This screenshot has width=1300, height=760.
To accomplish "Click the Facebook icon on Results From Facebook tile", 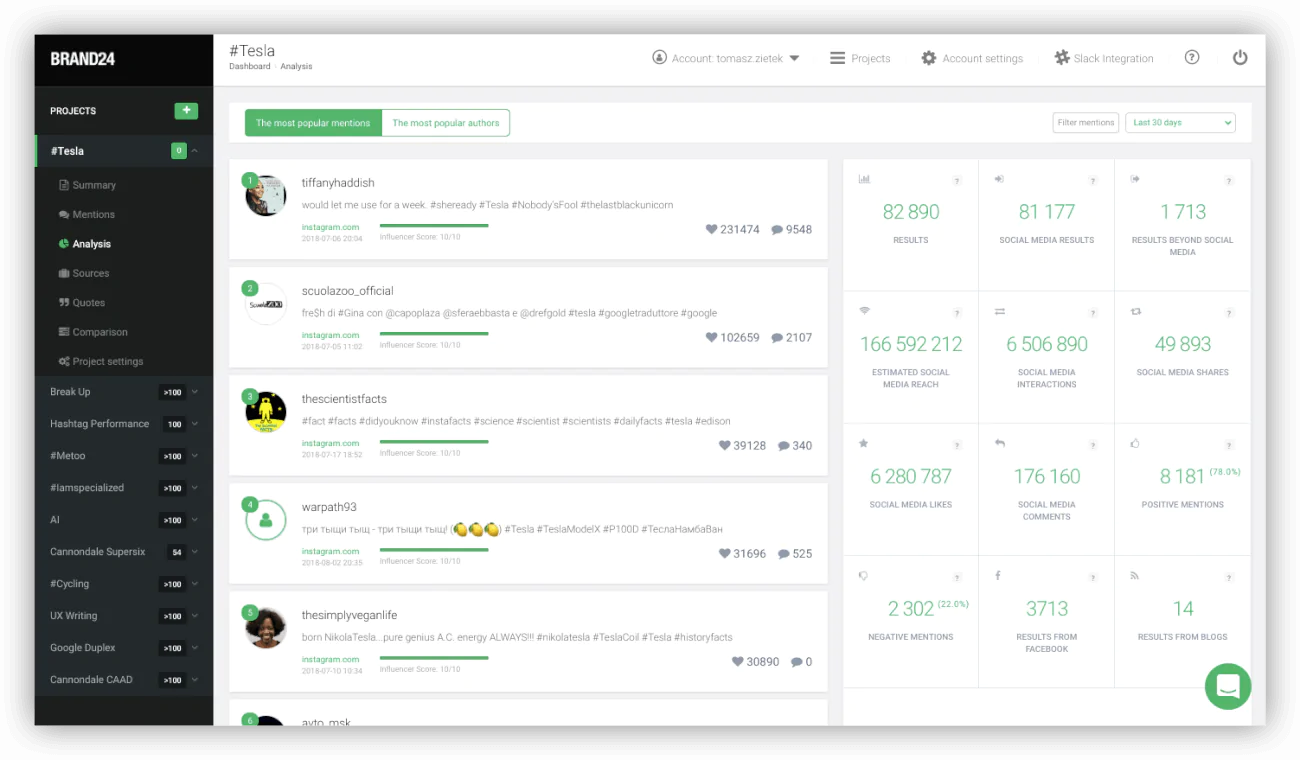I will (x=999, y=576).
